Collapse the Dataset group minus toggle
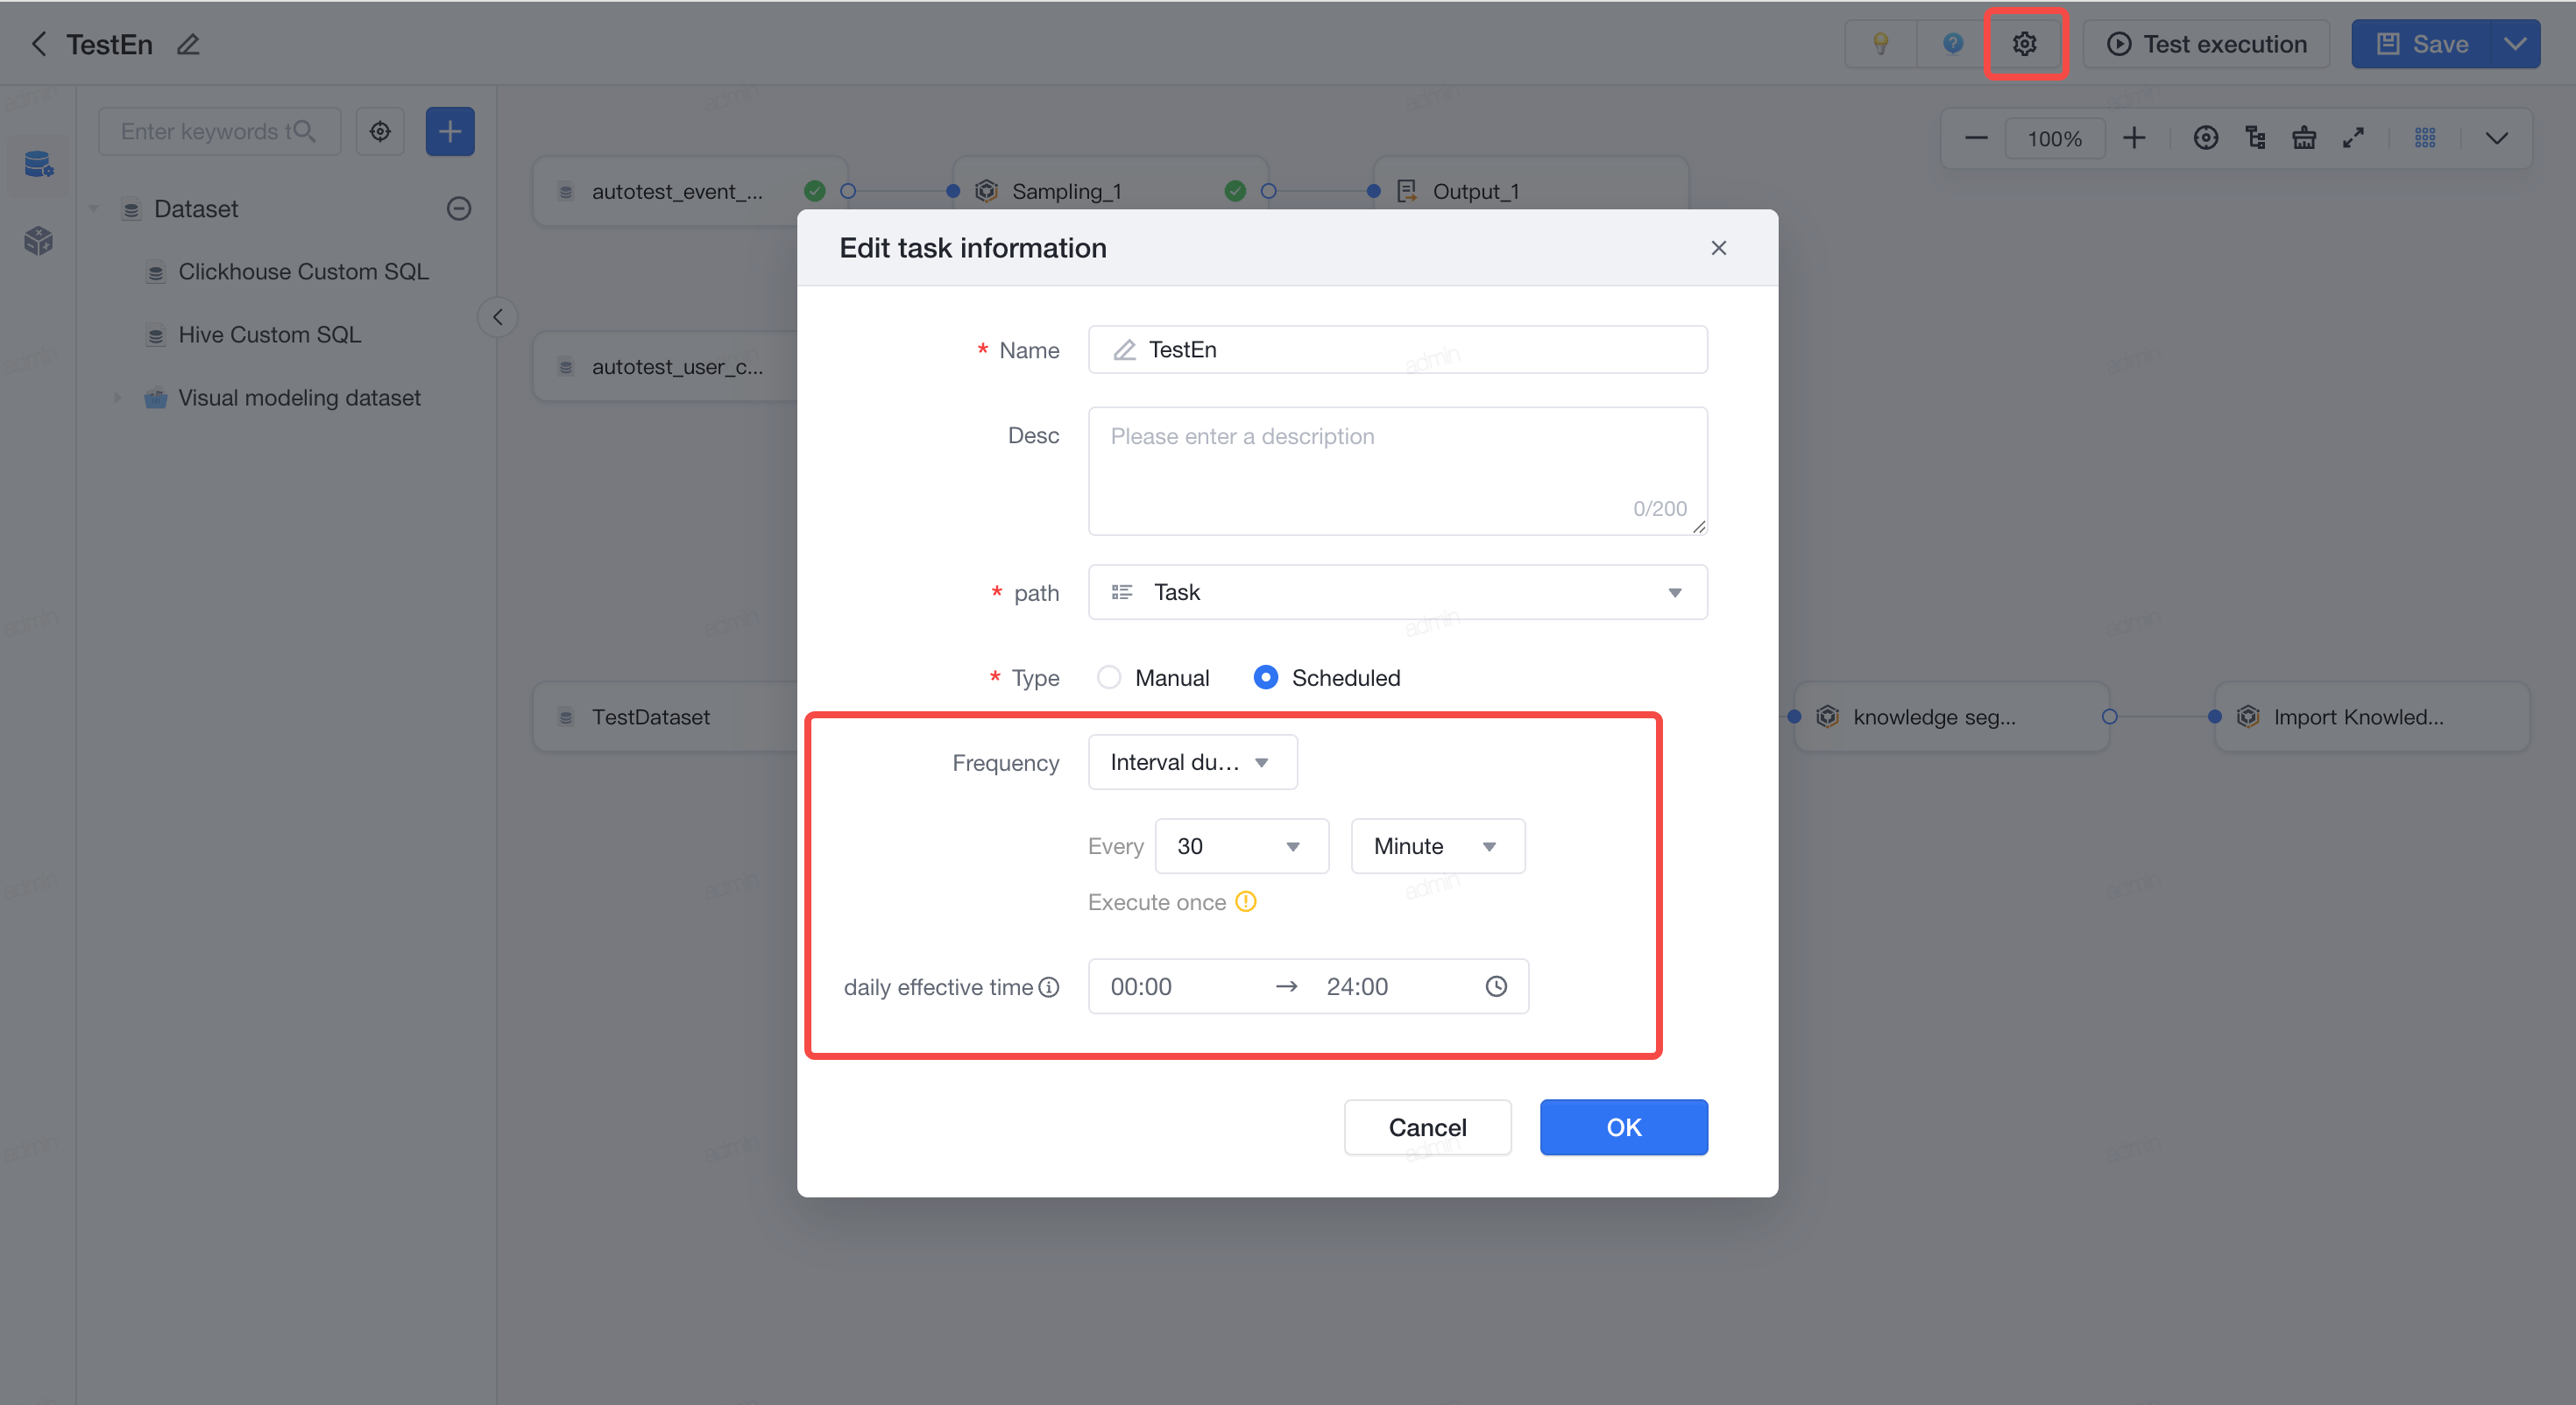 click(x=458, y=208)
